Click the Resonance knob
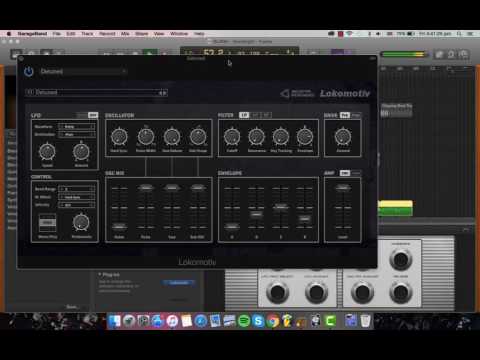Image resolution: width=480 pixels, height=360 pixels. click(x=256, y=137)
